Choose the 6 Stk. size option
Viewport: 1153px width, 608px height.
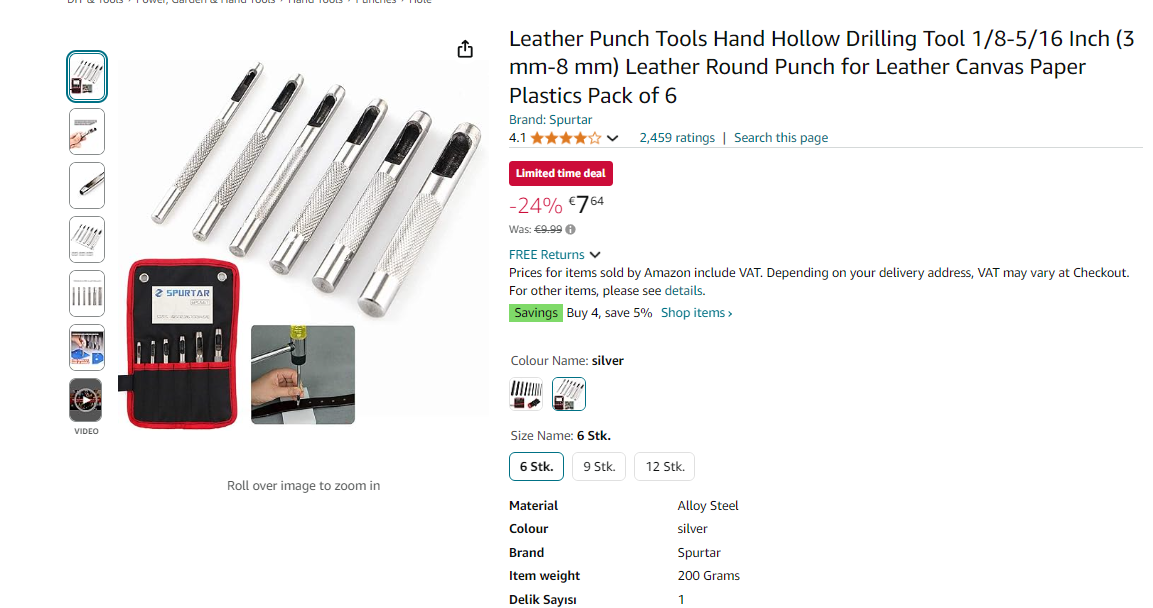[536, 467]
